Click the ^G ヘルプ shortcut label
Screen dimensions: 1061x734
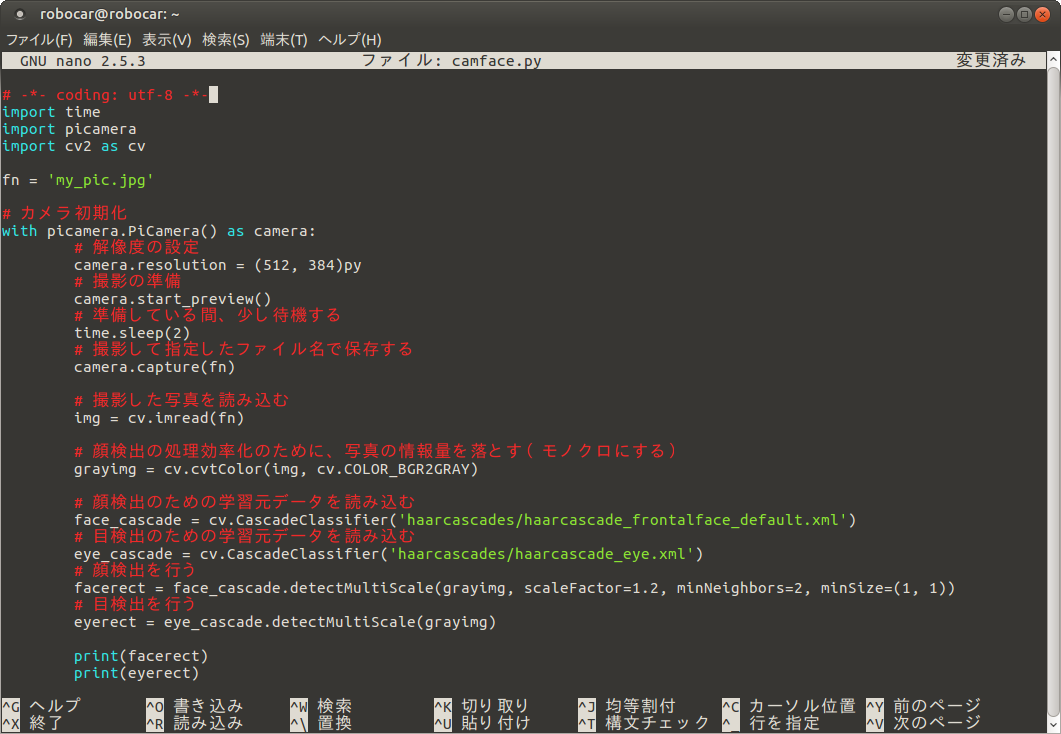41,706
